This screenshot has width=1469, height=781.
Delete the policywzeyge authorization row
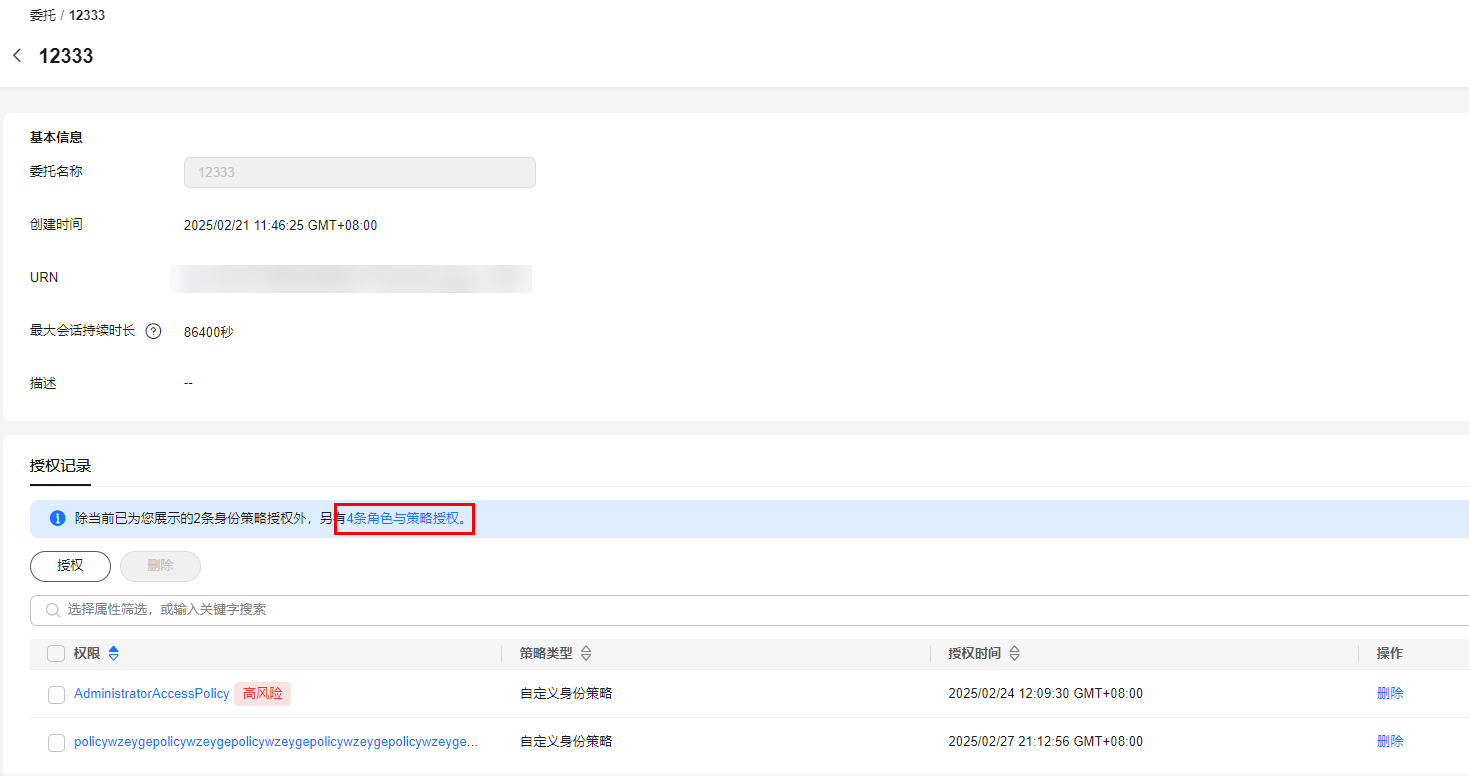click(1389, 742)
